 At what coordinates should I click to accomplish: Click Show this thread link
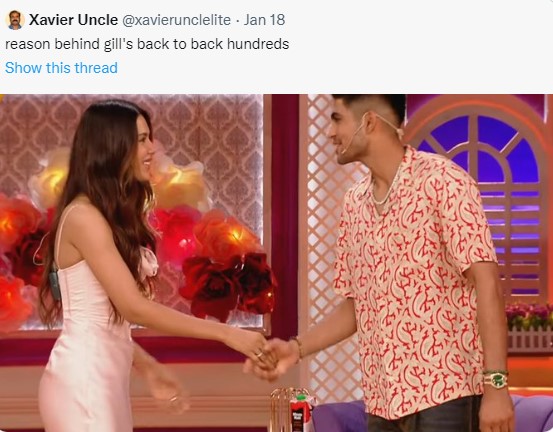[61, 68]
